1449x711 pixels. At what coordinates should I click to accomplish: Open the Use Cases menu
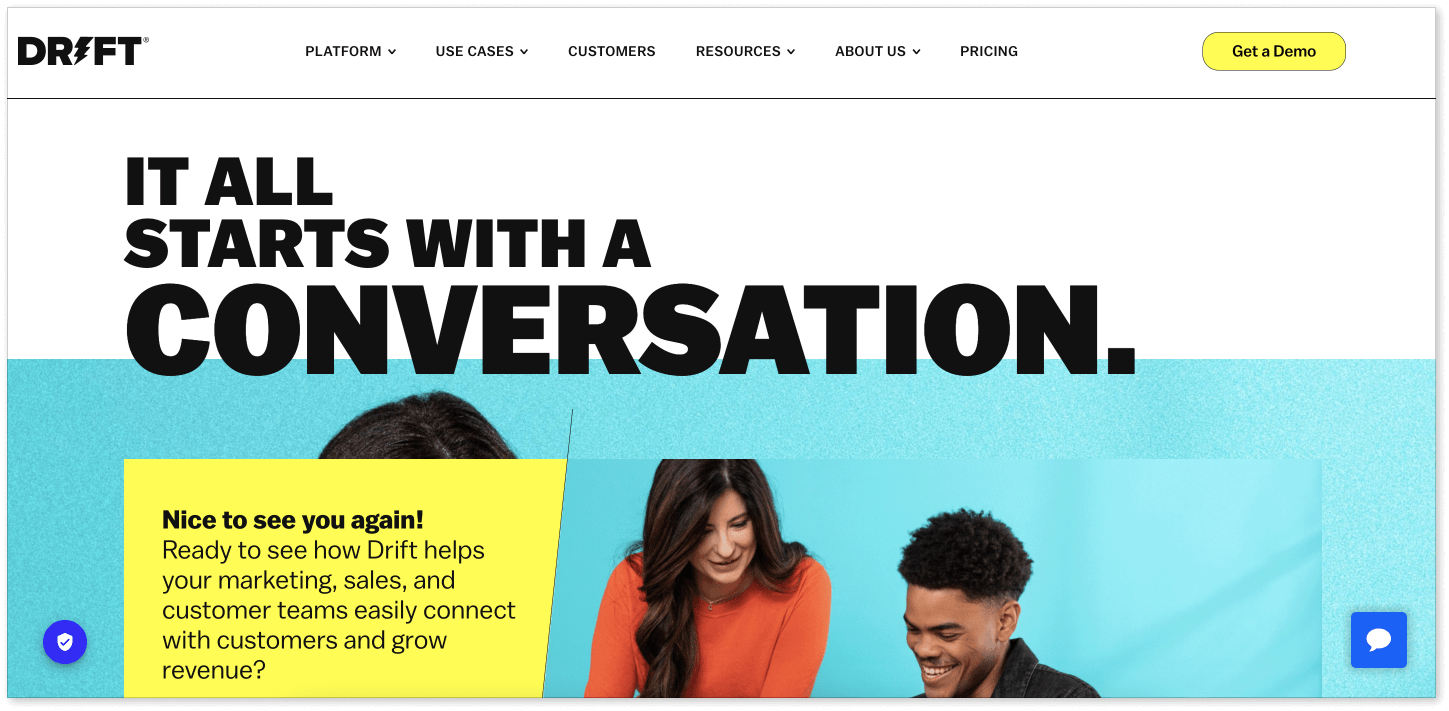pyautogui.click(x=482, y=51)
